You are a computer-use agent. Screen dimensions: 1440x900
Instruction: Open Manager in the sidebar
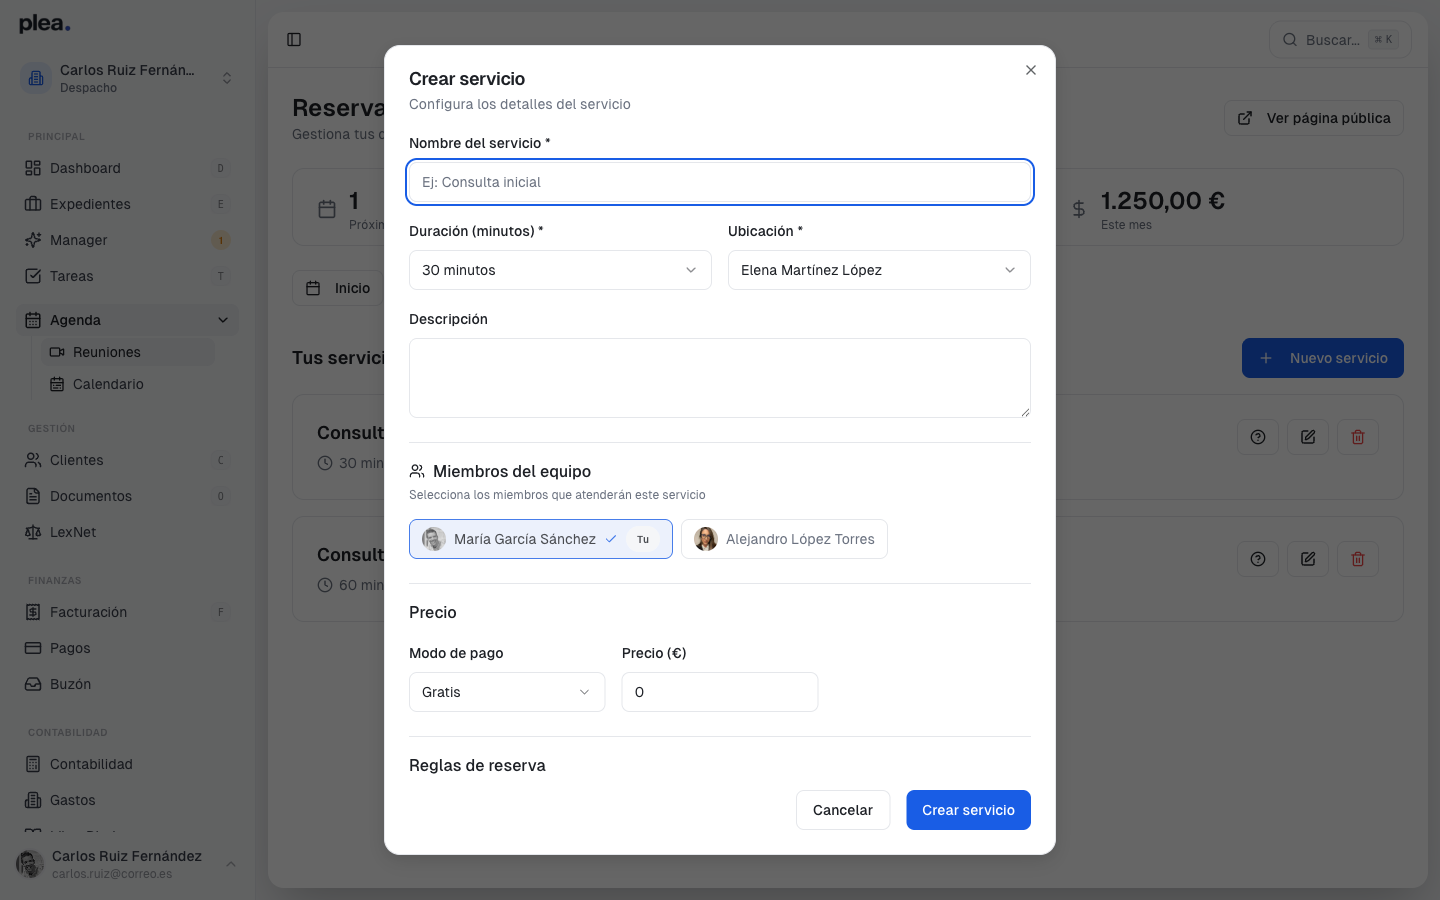click(127, 240)
